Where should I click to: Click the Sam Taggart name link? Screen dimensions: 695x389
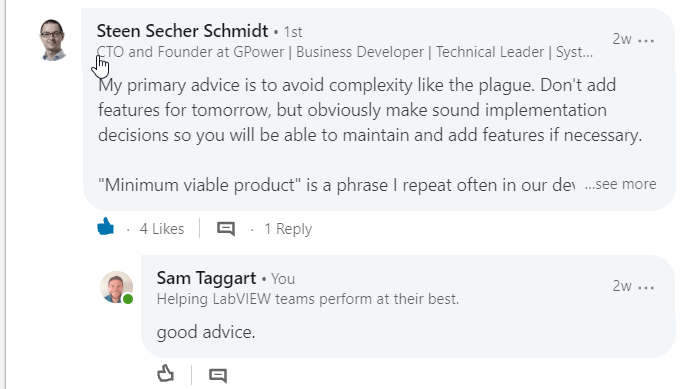(206, 278)
